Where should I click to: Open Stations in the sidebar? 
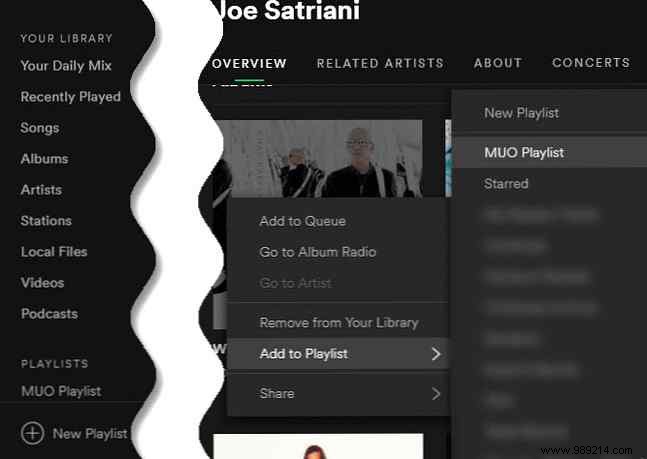(x=46, y=221)
